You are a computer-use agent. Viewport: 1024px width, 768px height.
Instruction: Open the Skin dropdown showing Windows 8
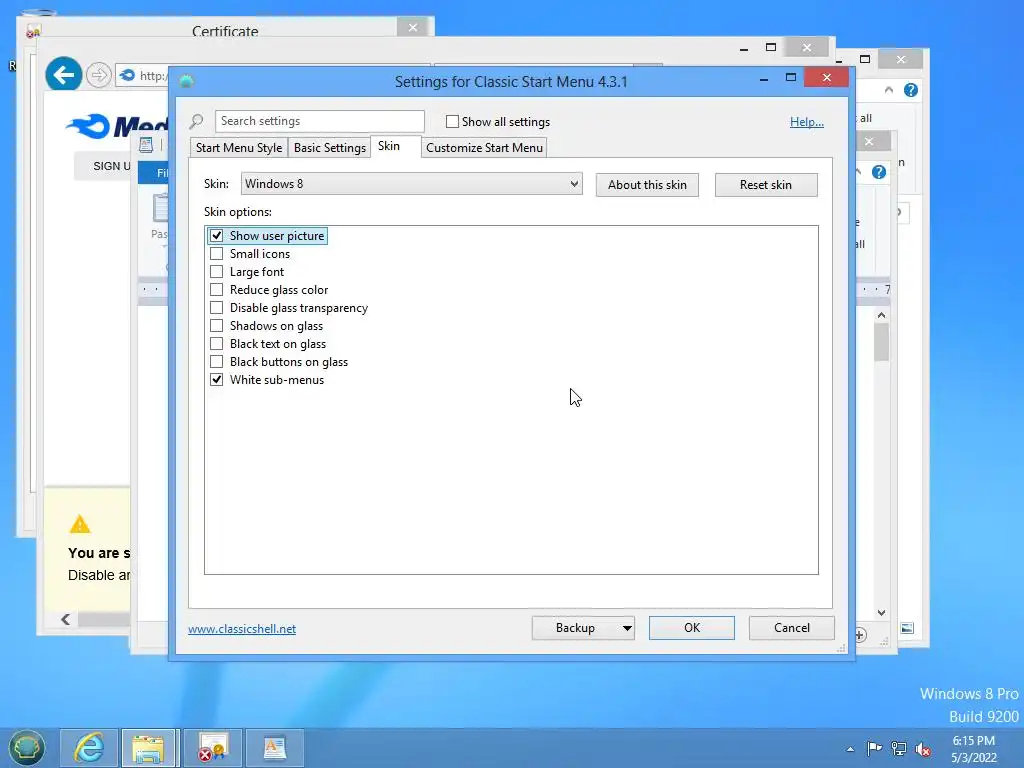coord(411,184)
